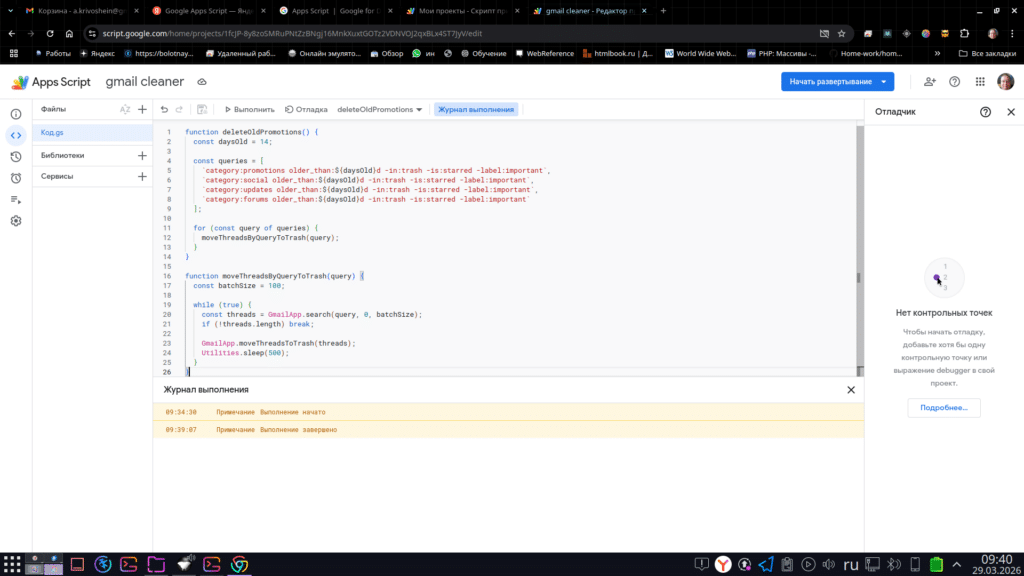The height and width of the screenshot is (576, 1024).
Task: Click the undo arrow in editor toolbar
Action: [x=164, y=109]
